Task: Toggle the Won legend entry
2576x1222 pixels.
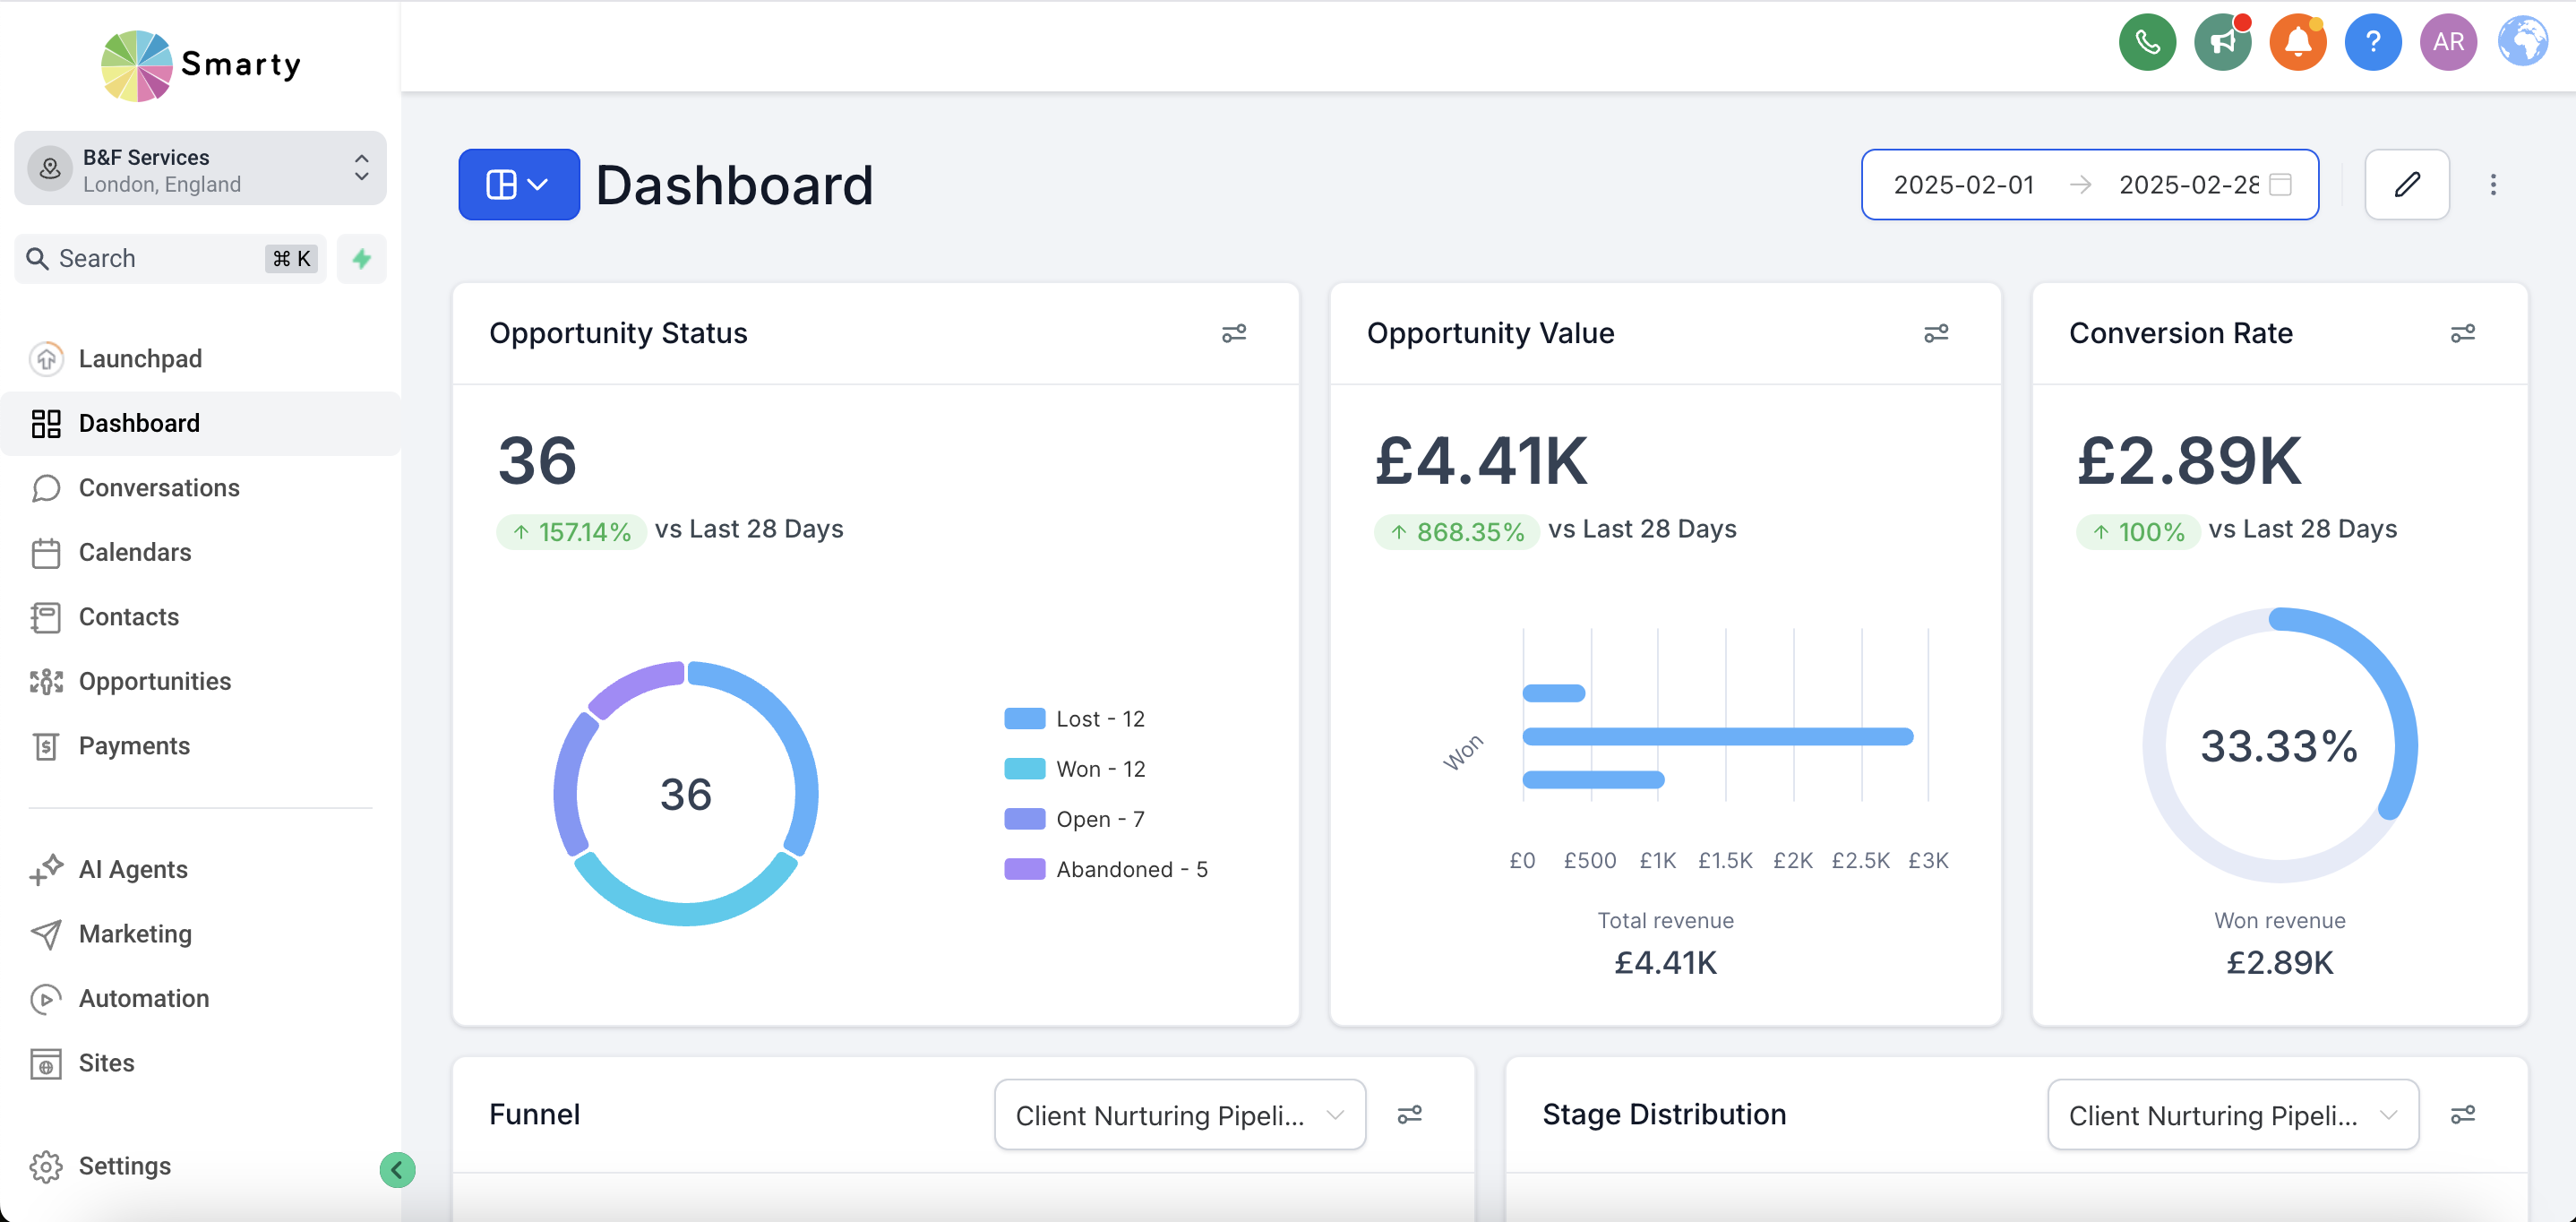Action: coord(1075,769)
